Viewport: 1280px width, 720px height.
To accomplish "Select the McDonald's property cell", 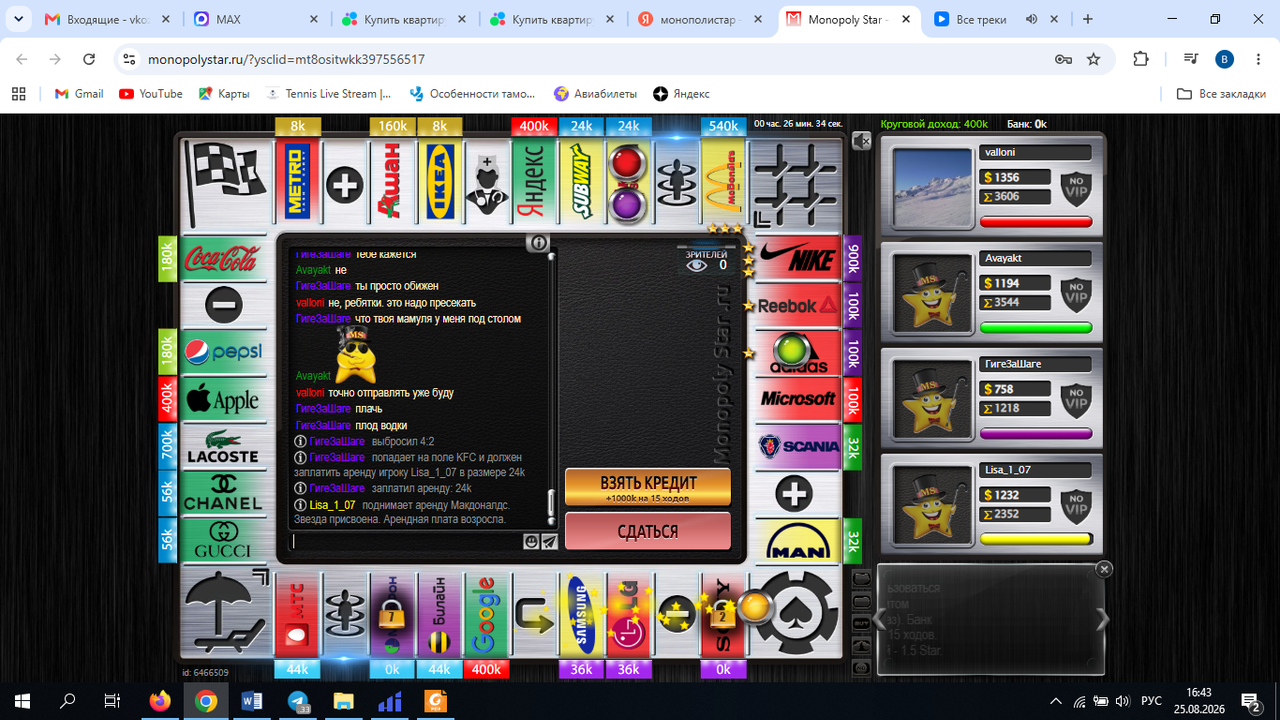I will click(723, 181).
